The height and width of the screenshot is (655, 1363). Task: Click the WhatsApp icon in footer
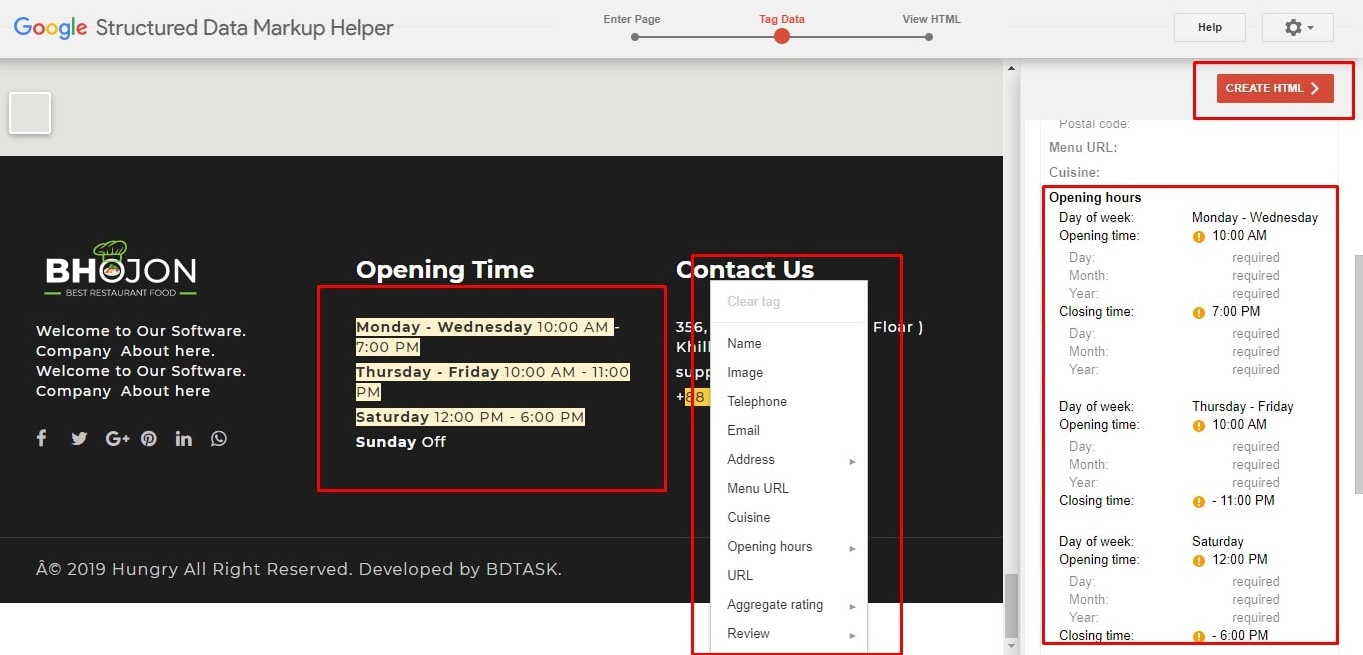tap(219, 438)
